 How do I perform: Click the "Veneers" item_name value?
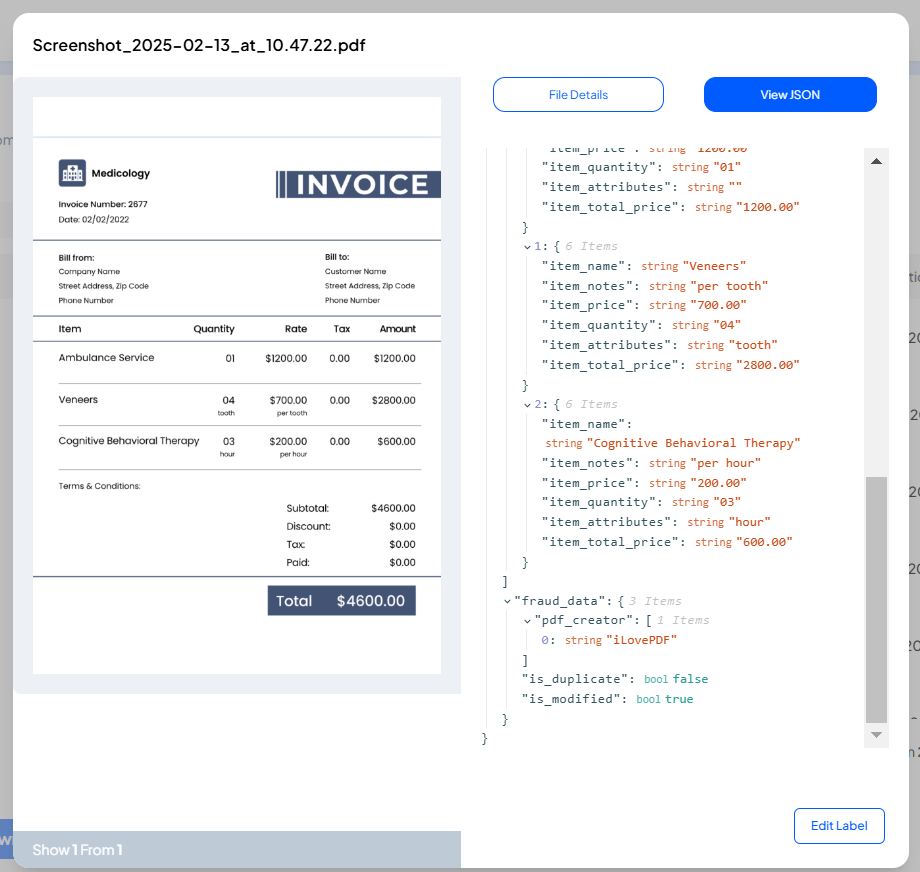click(x=714, y=266)
